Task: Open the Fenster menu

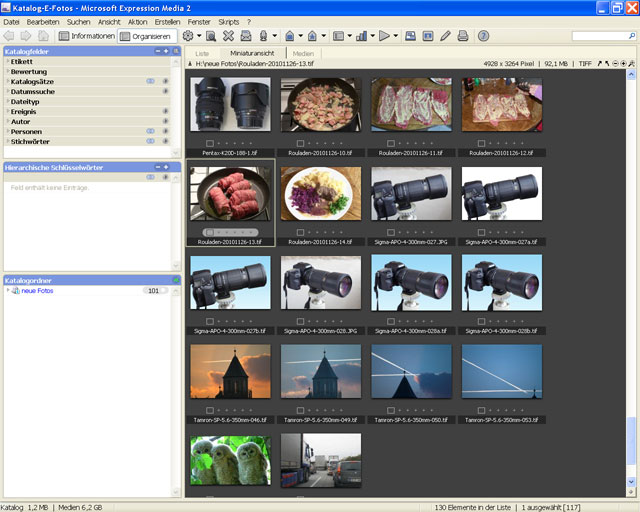Action: click(x=199, y=21)
